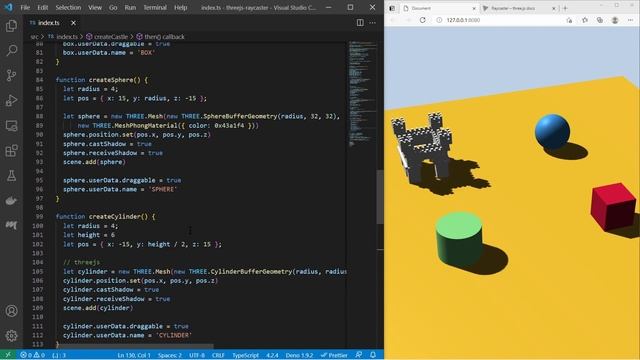This screenshot has width=640, height=360.
Task: Expand the then() callback breadcrumb
Action: [x=160, y=37]
